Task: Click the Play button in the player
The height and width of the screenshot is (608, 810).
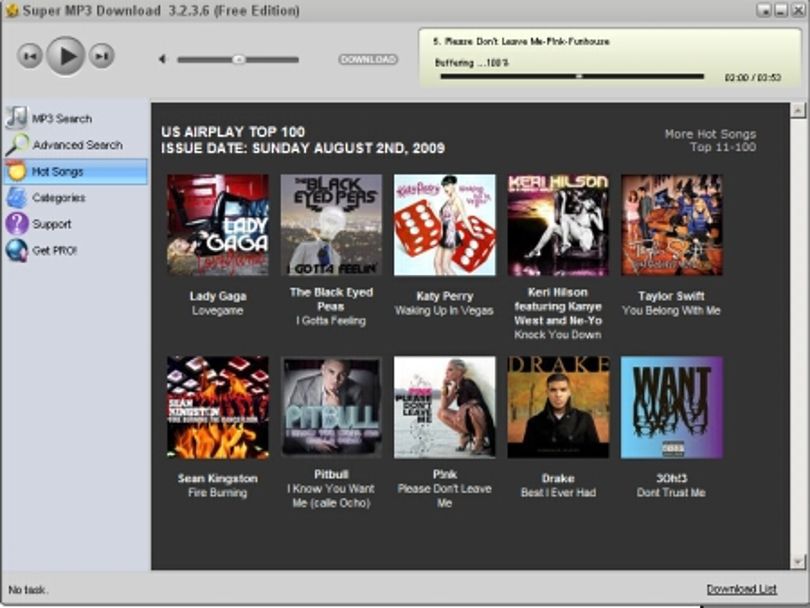Action: [66, 56]
